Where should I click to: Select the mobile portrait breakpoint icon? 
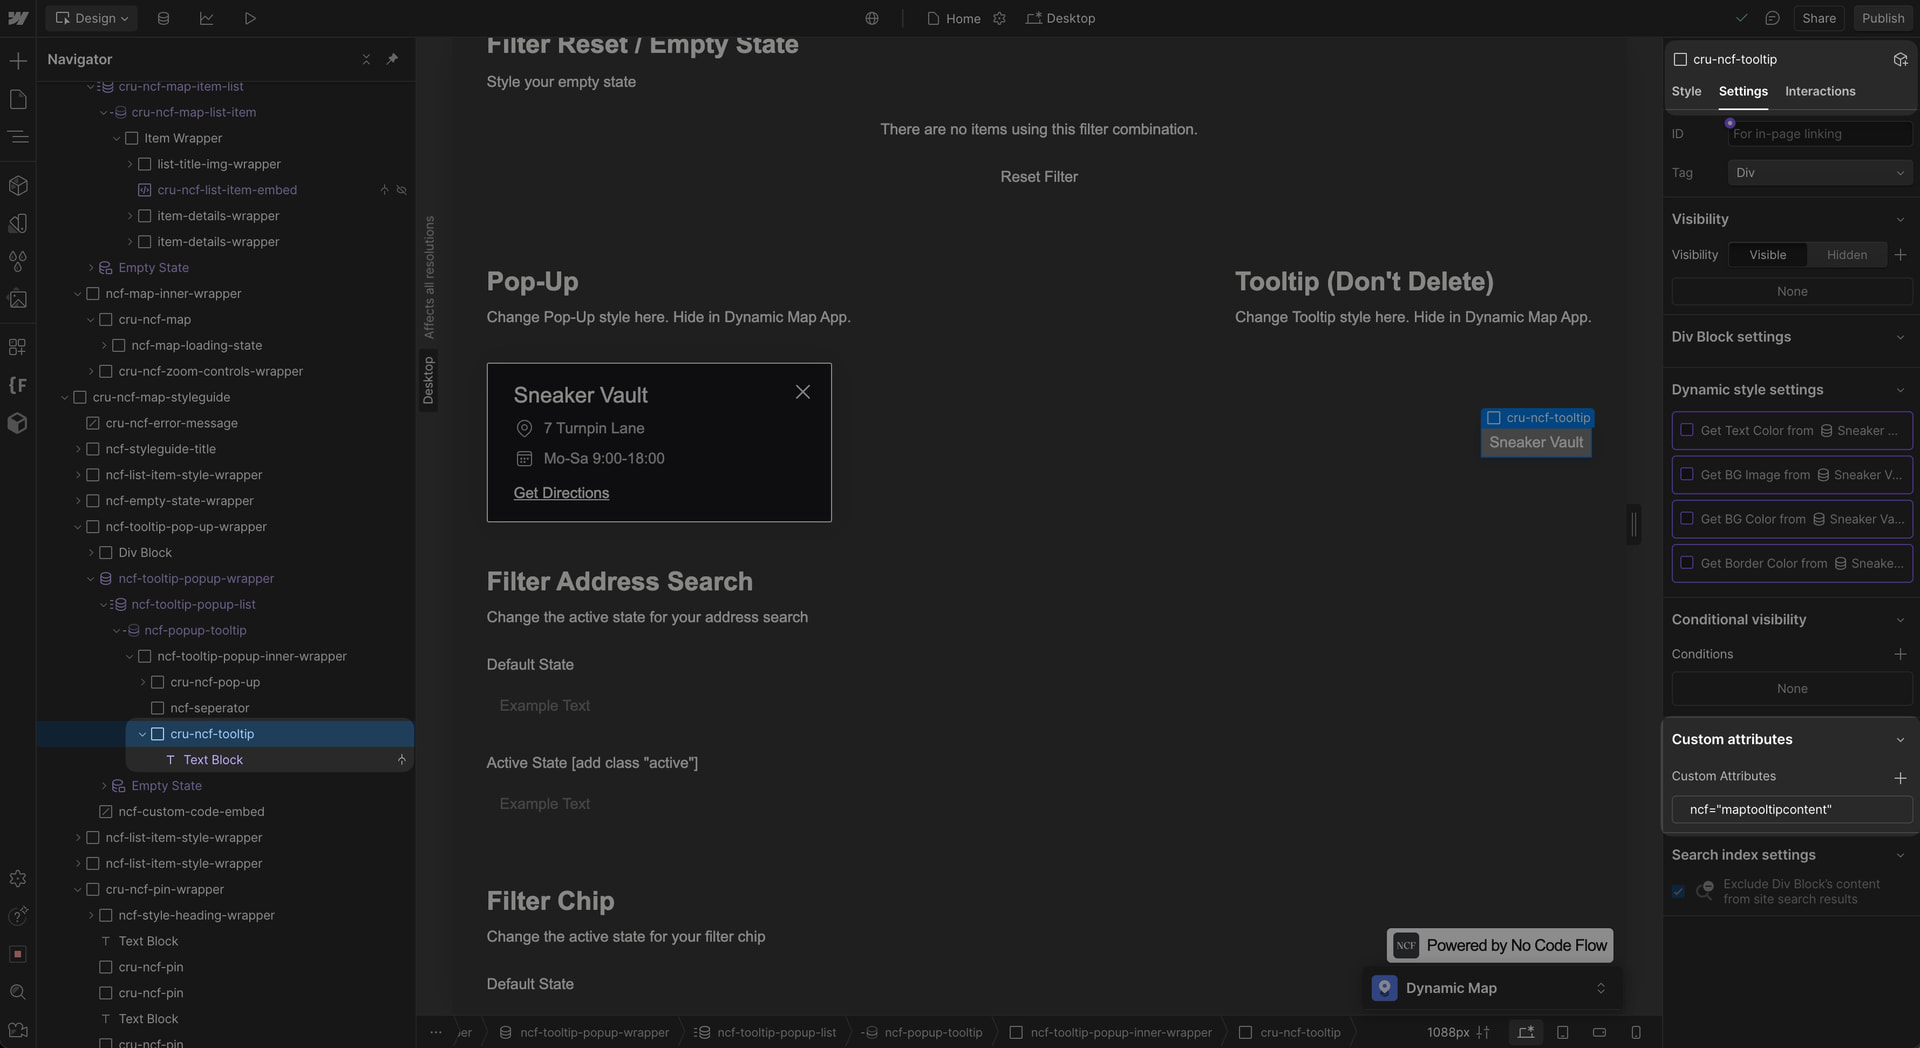click(x=1636, y=1032)
